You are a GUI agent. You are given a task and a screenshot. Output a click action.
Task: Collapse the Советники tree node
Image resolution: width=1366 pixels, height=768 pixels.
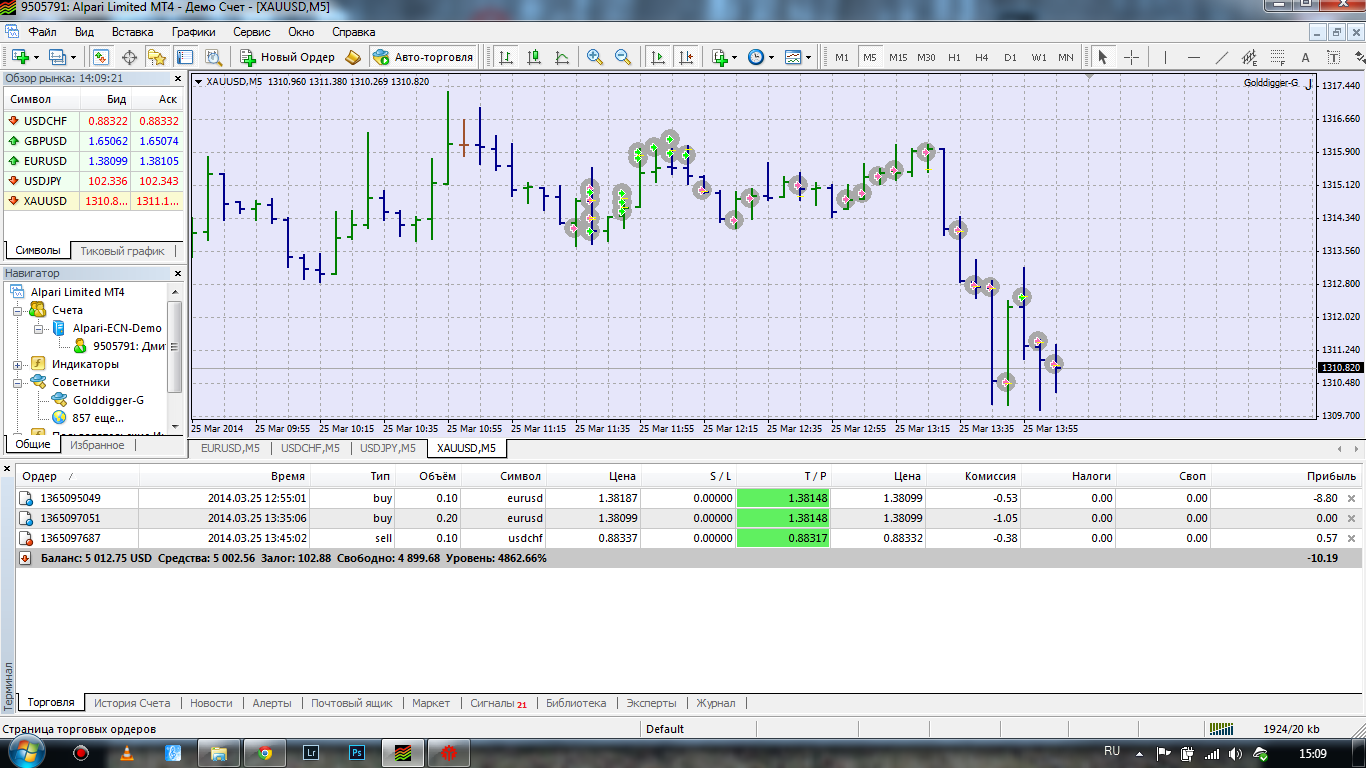18,383
